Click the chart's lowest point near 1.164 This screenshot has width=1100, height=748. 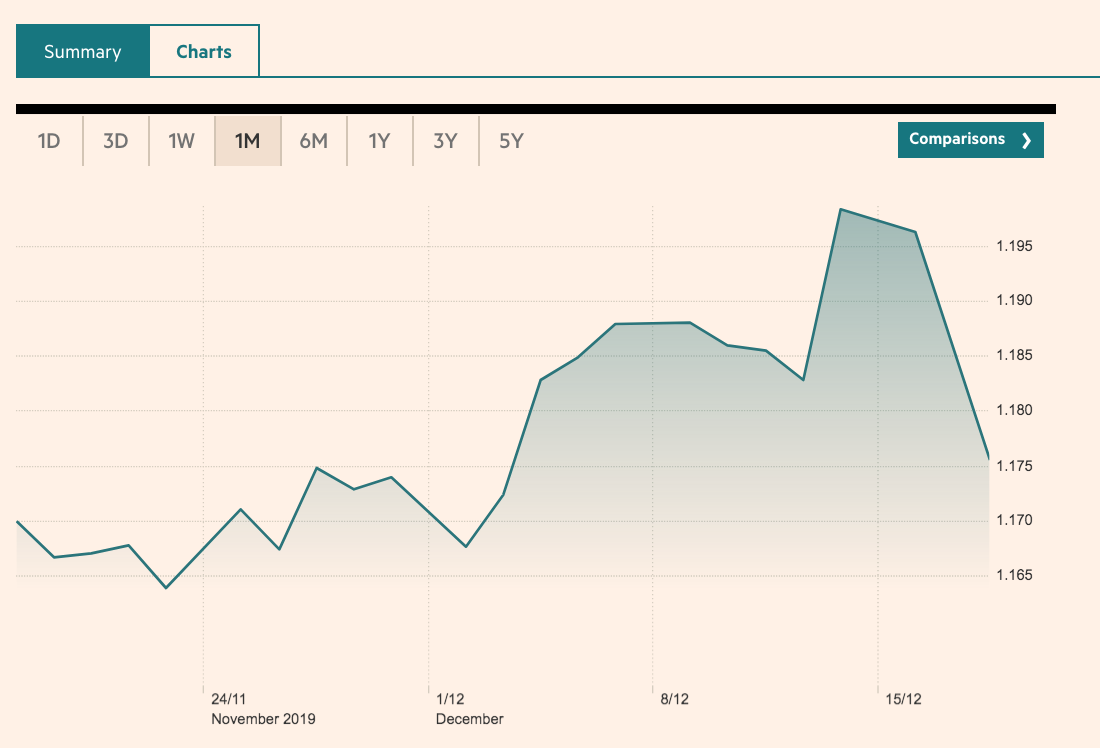coord(166,587)
